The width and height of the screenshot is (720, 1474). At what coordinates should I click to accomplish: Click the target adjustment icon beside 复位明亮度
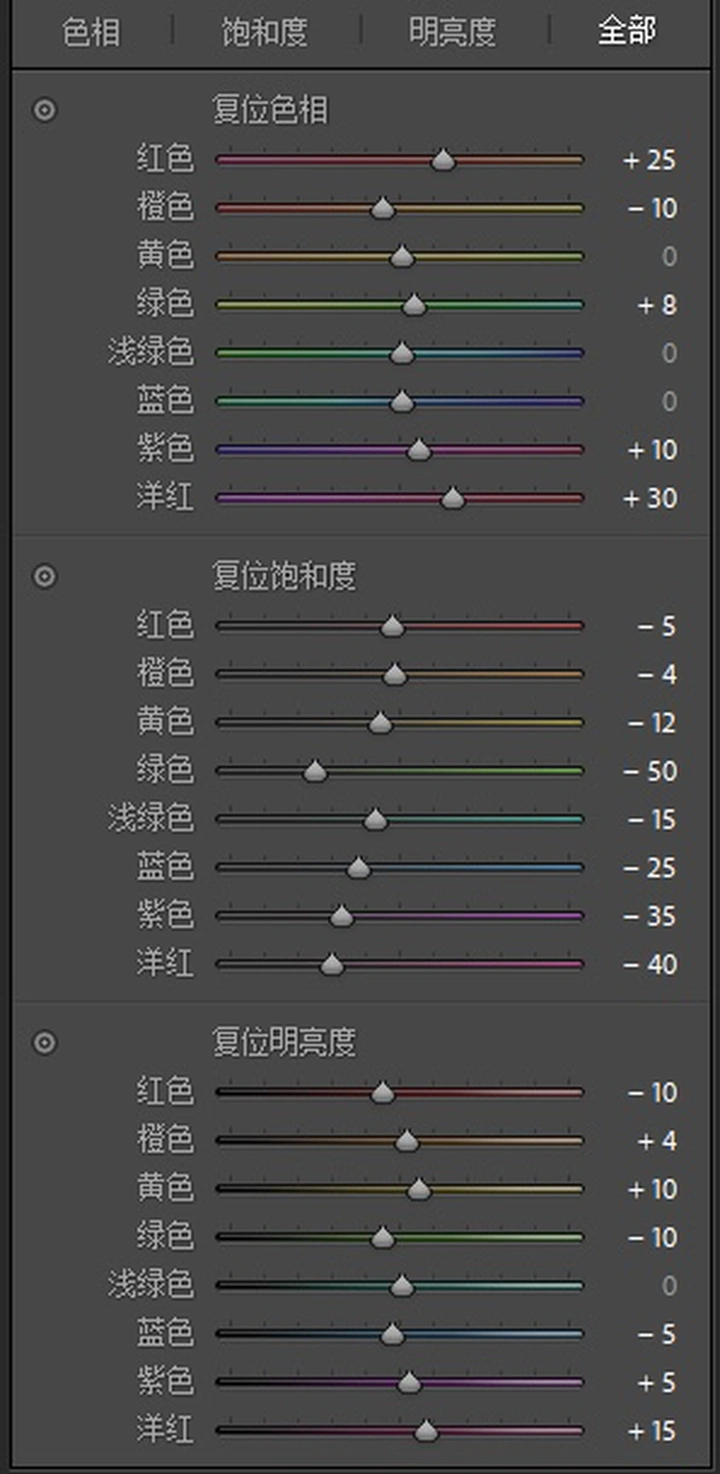[x=45, y=1043]
